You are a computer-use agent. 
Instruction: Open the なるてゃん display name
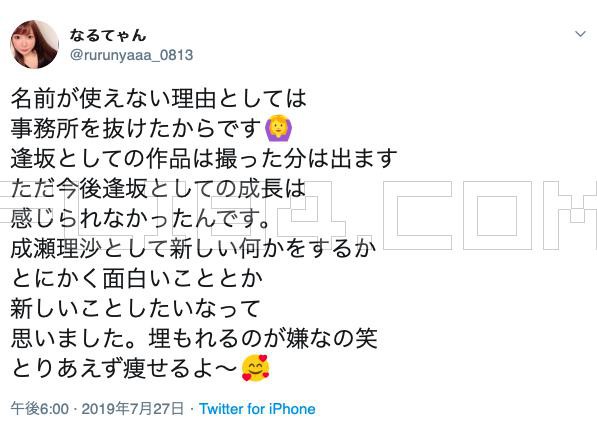pos(108,35)
